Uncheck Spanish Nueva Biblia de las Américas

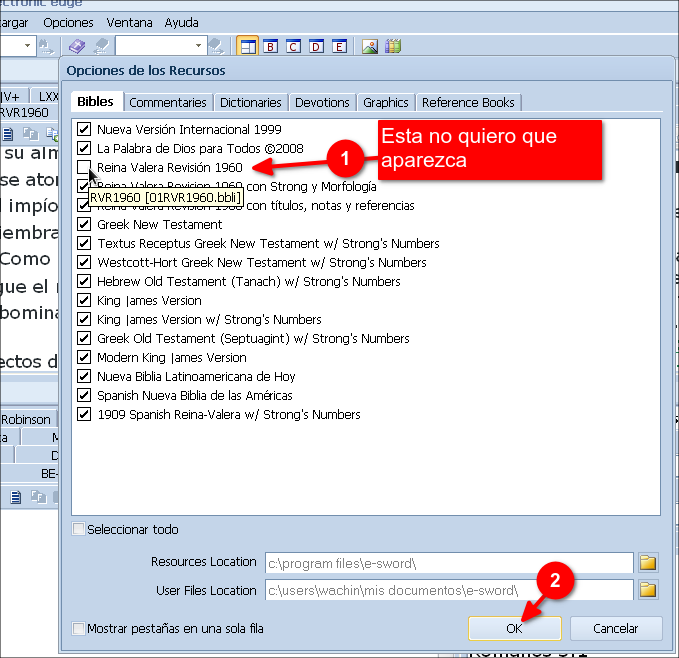(84, 395)
